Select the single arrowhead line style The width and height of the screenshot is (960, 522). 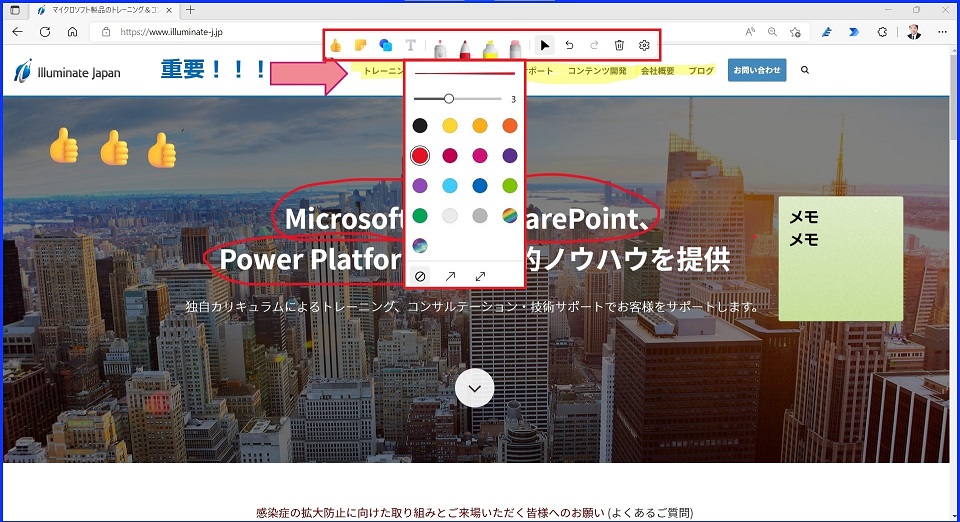click(450, 277)
